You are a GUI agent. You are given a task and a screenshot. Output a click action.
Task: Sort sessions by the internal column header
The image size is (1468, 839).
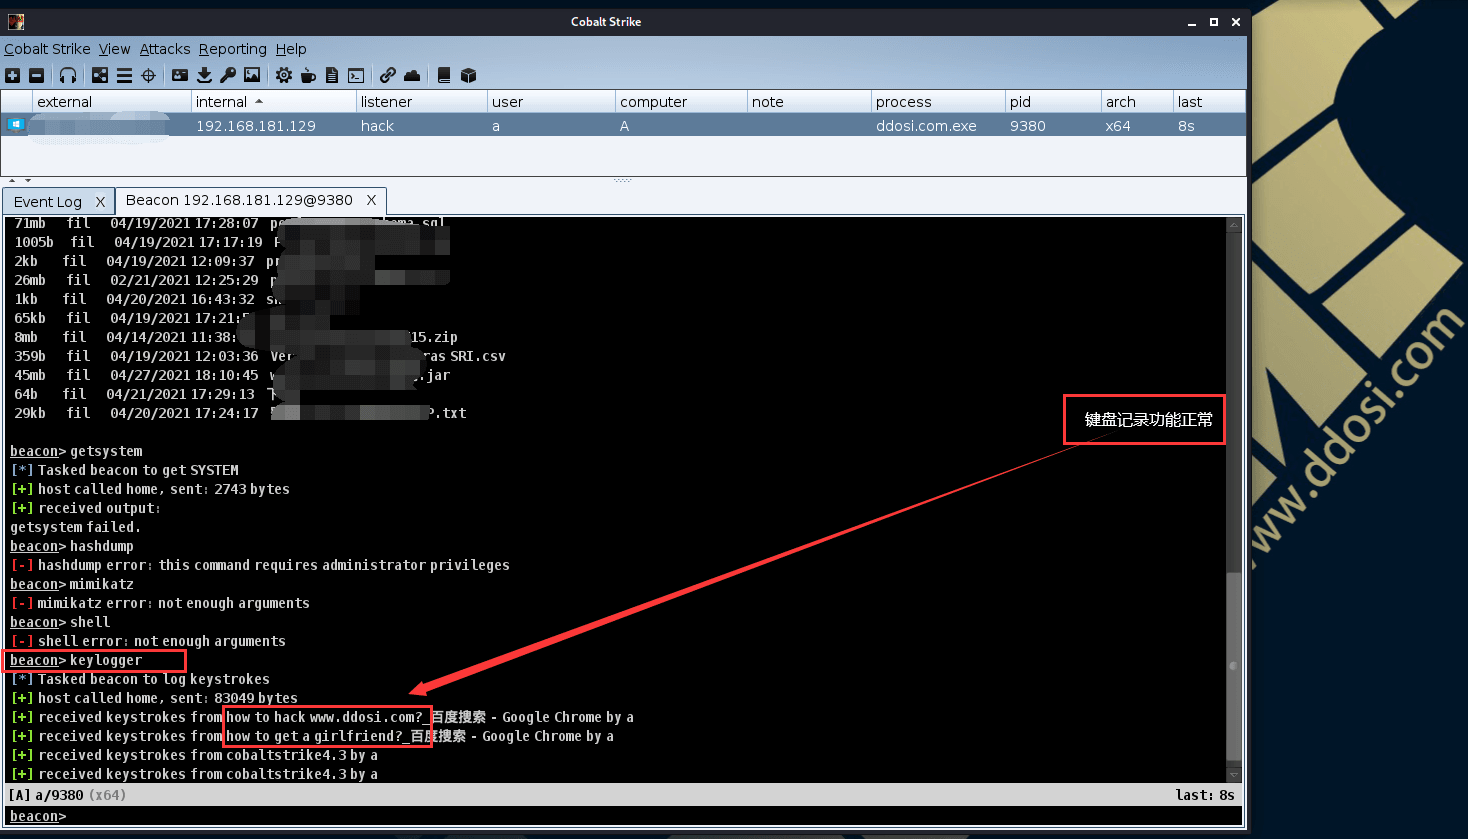(274, 101)
